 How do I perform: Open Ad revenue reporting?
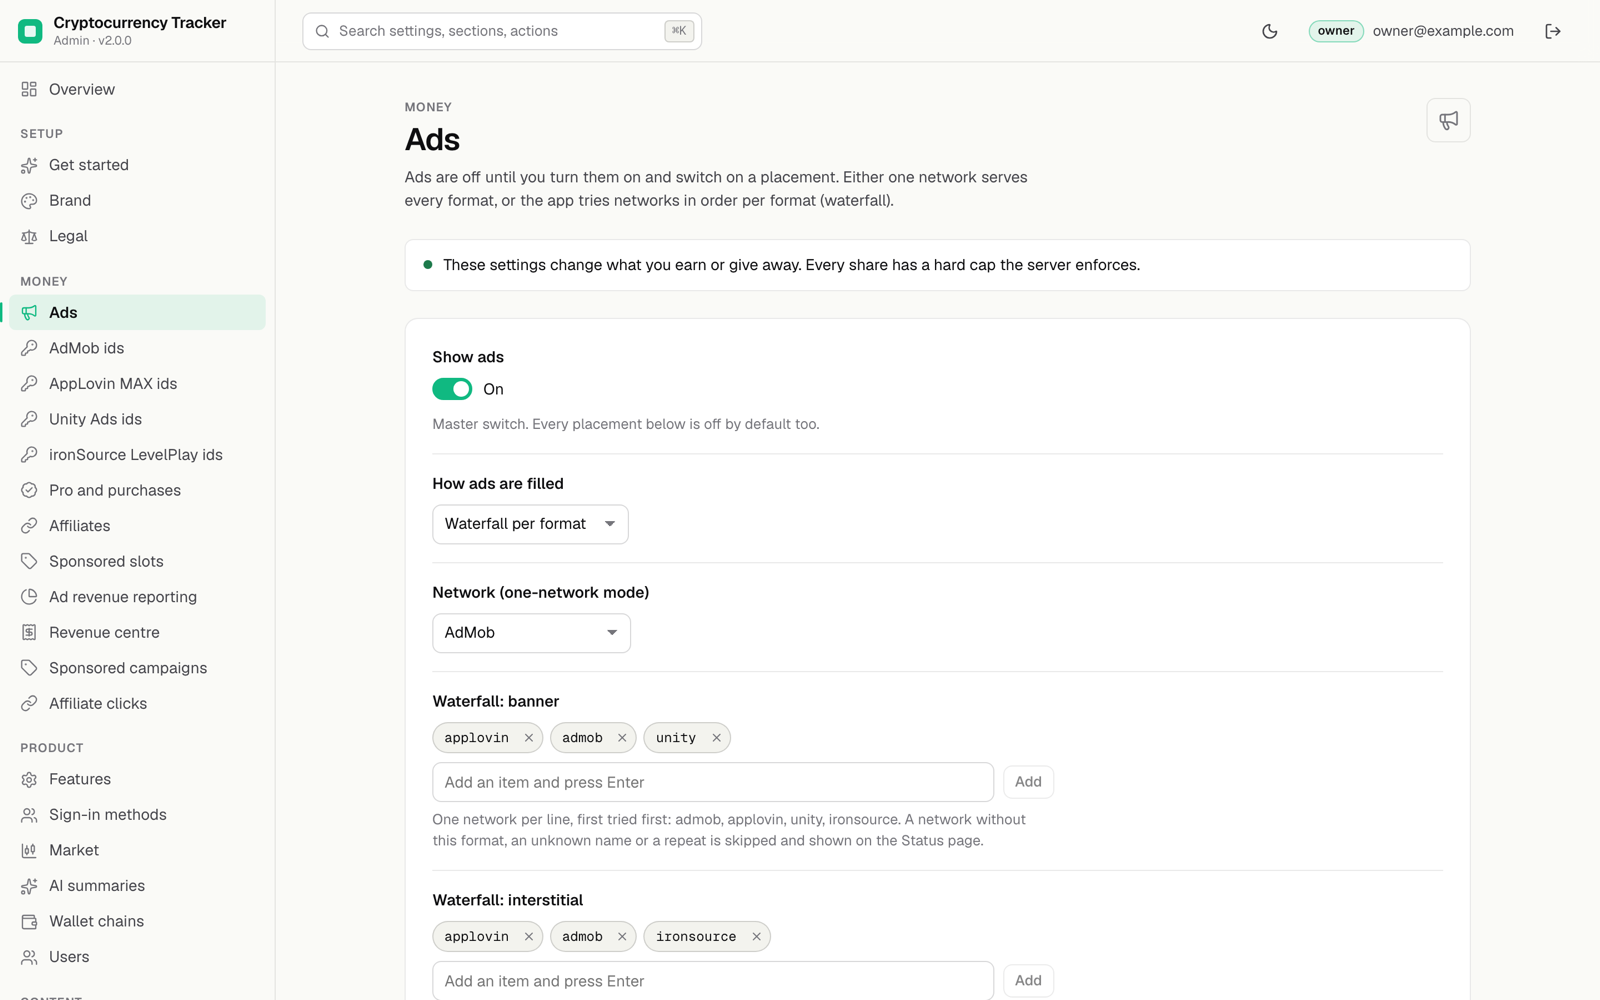pyautogui.click(x=137, y=597)
